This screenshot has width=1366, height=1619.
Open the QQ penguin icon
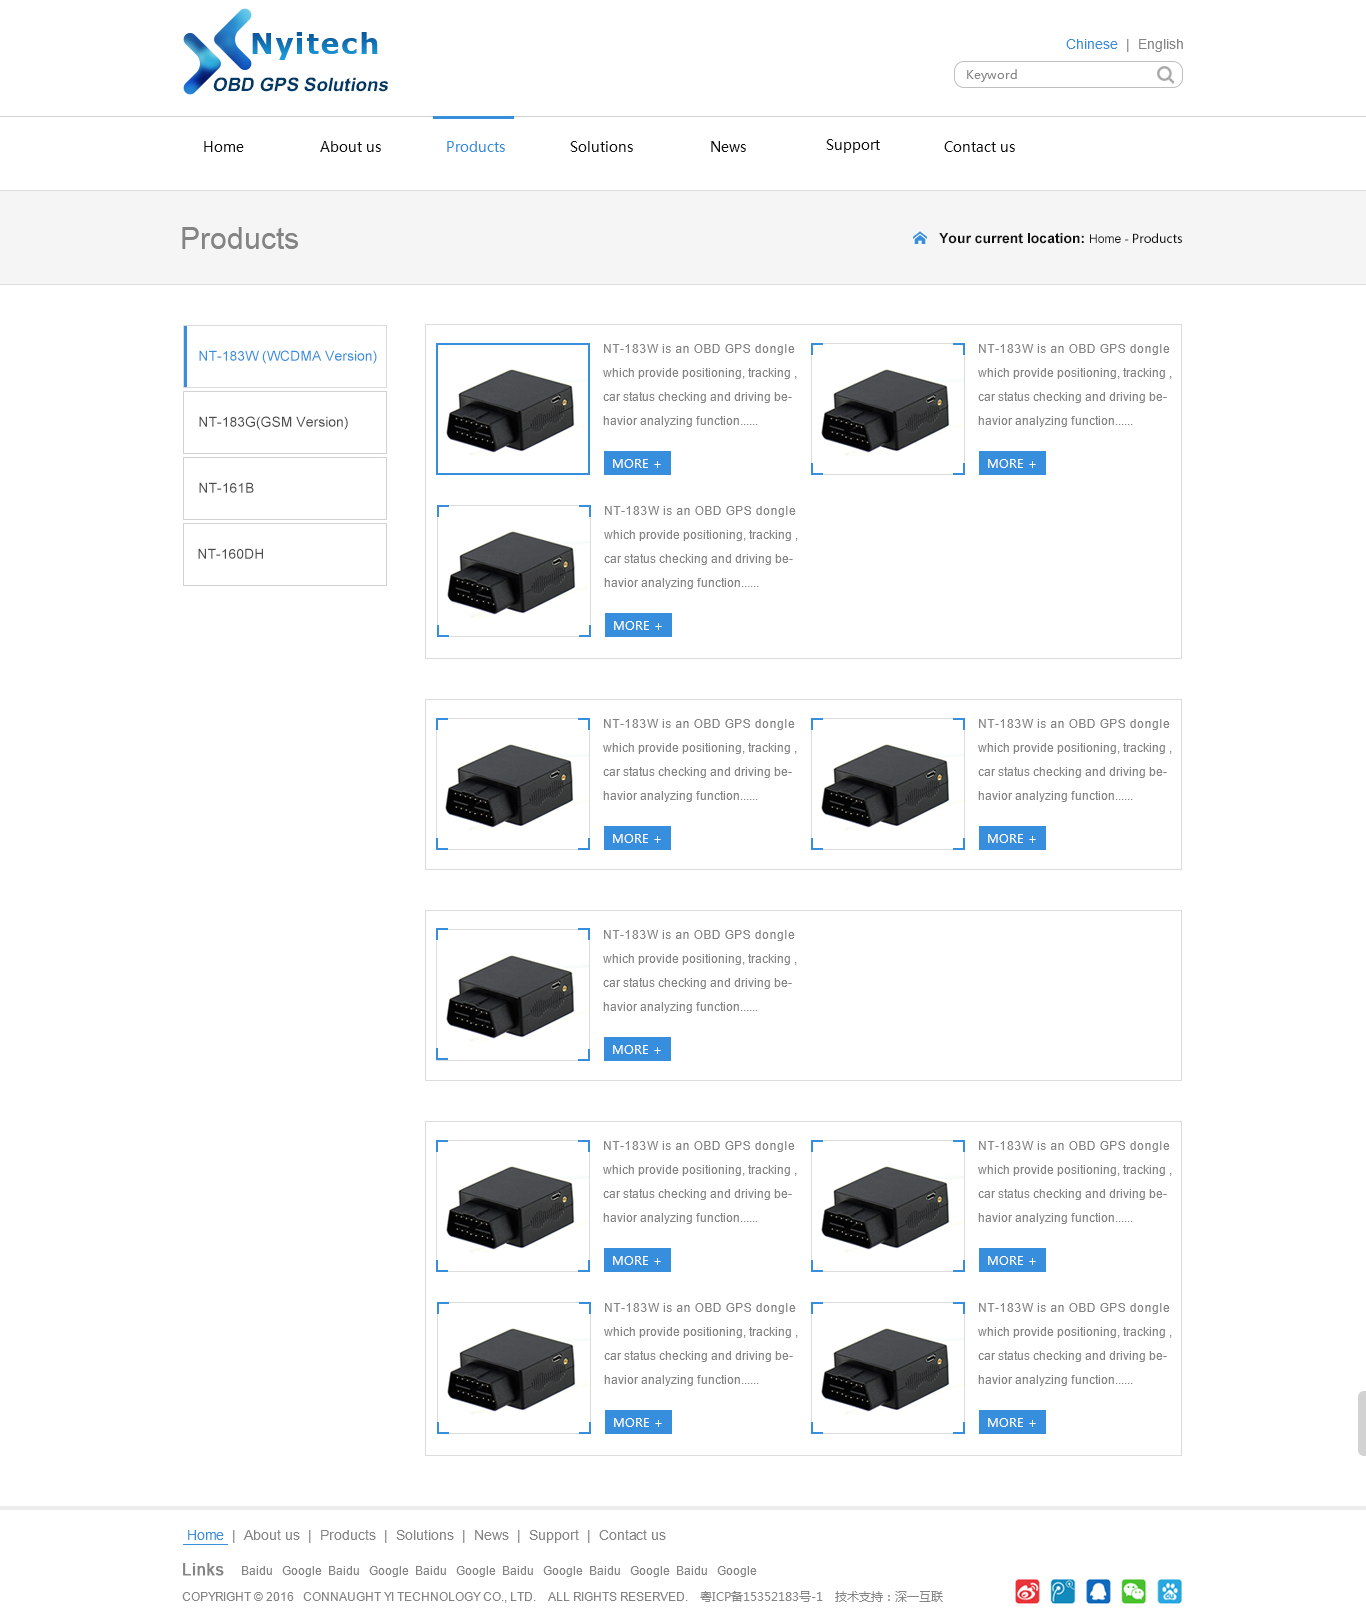[x=1098, y=1591]
